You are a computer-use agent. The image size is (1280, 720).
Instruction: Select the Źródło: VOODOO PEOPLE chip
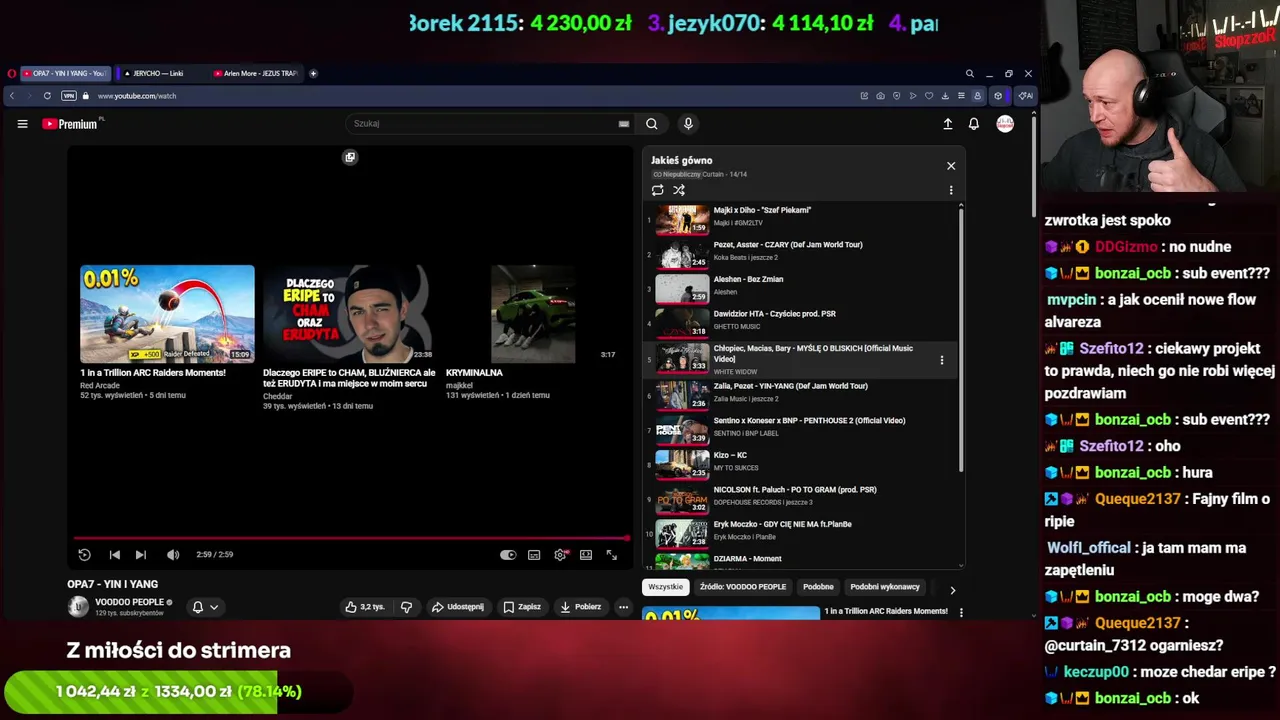point(743,587)
